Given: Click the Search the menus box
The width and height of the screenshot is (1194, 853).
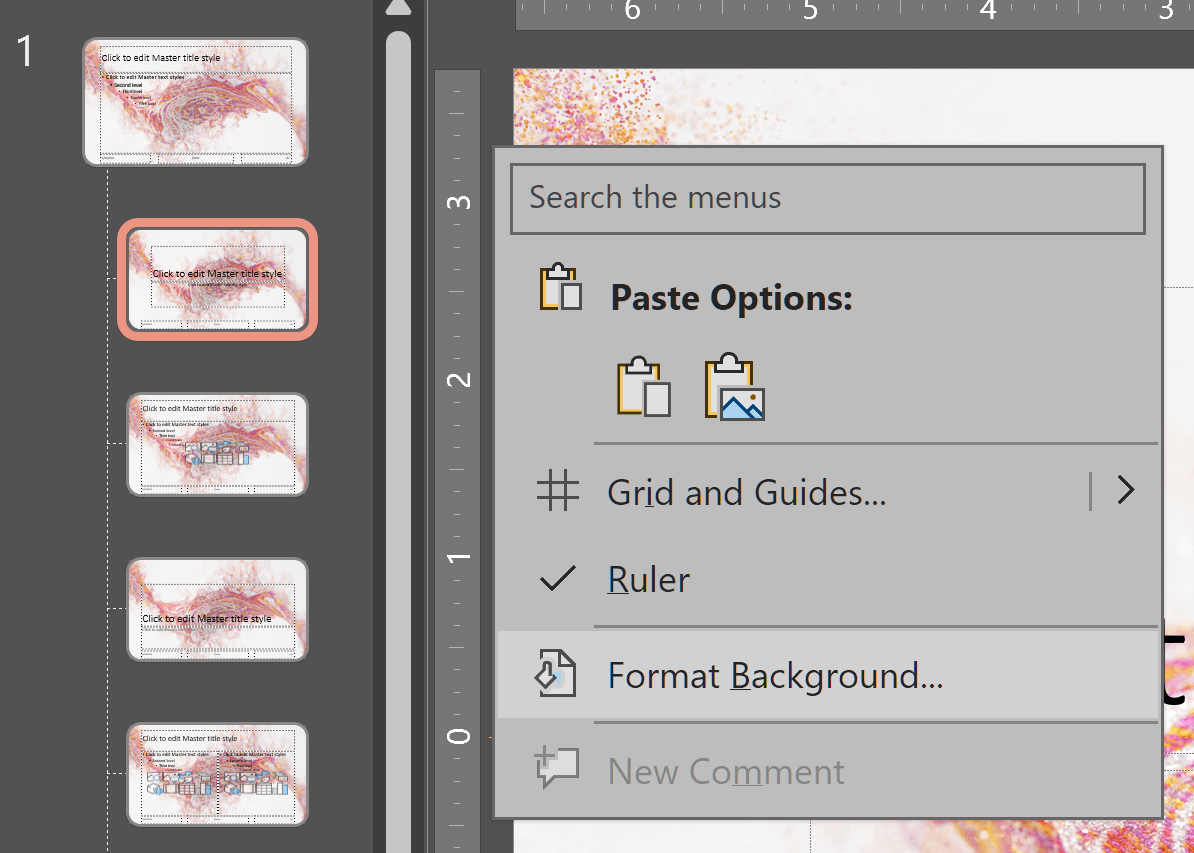Looking at the screenshot, I should (x=828, y=198).
